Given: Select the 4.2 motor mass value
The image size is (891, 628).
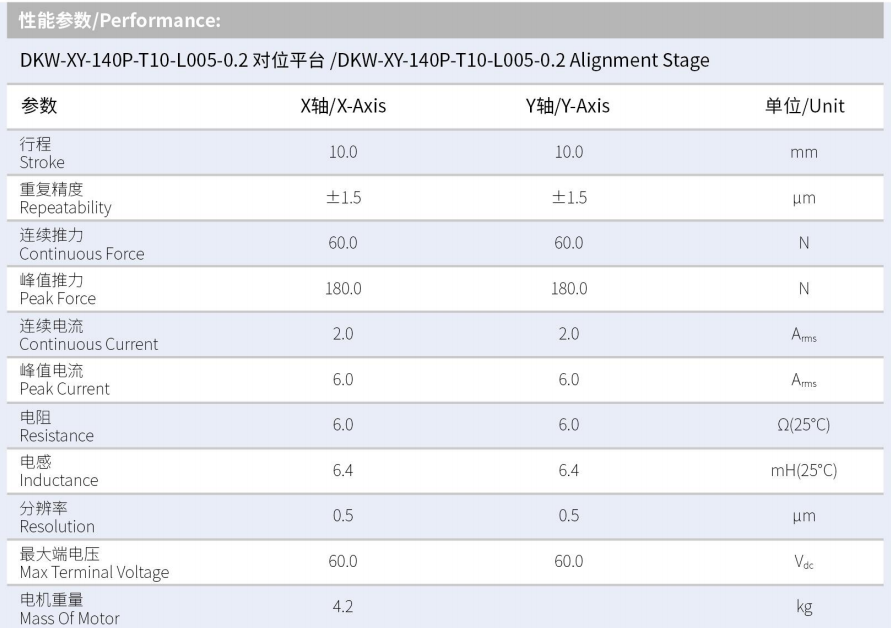Looking at the screenshot, I should coord(343,606).
